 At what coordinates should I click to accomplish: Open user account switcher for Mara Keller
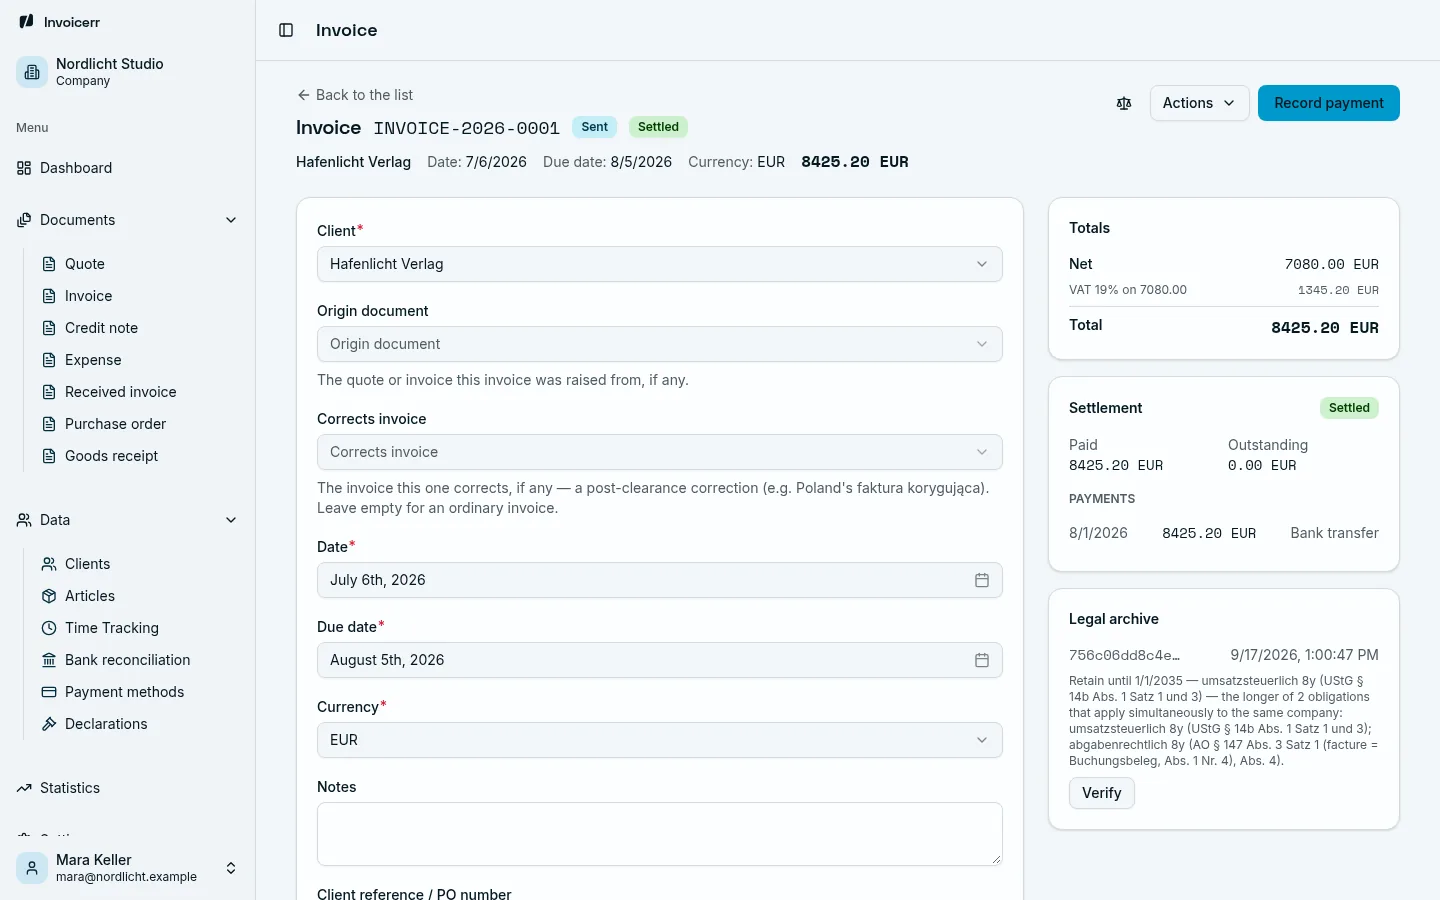127,868
